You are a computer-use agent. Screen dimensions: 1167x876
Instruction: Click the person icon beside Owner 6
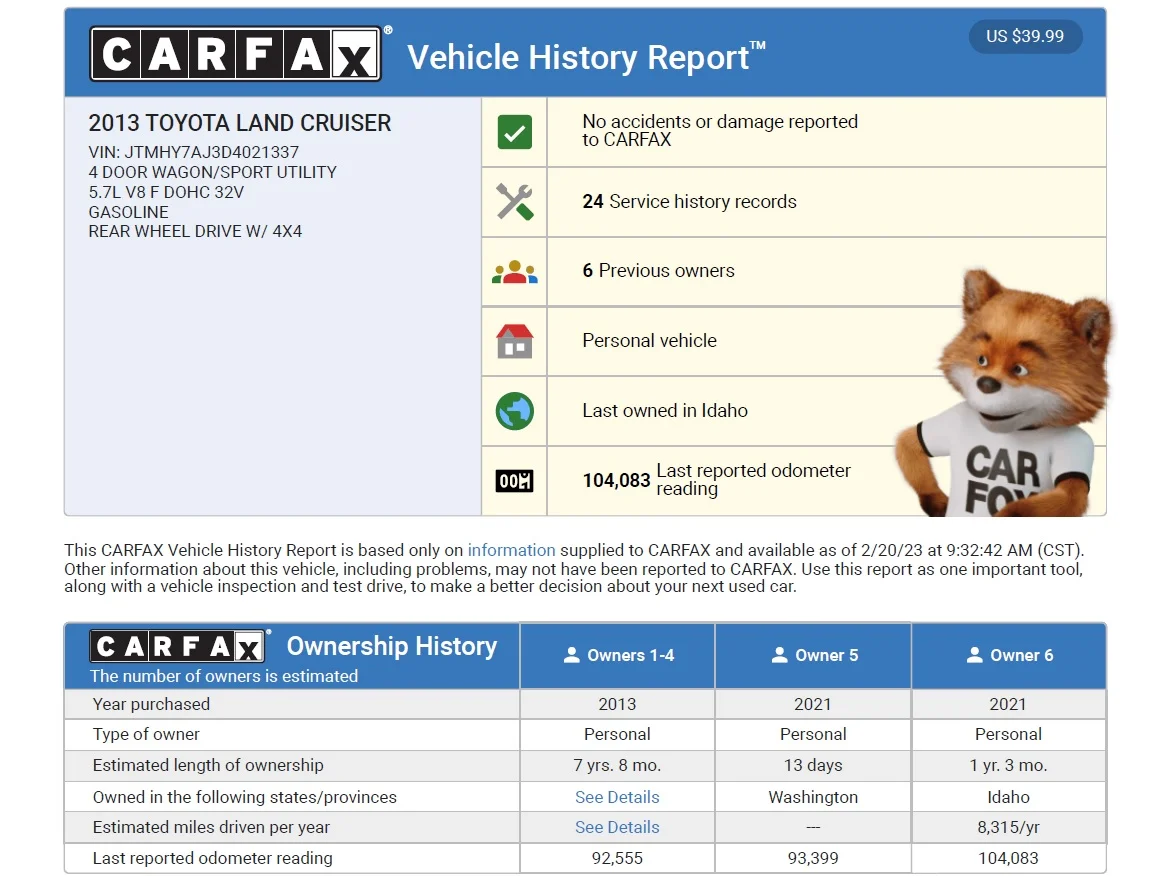(x=974, y=655)
